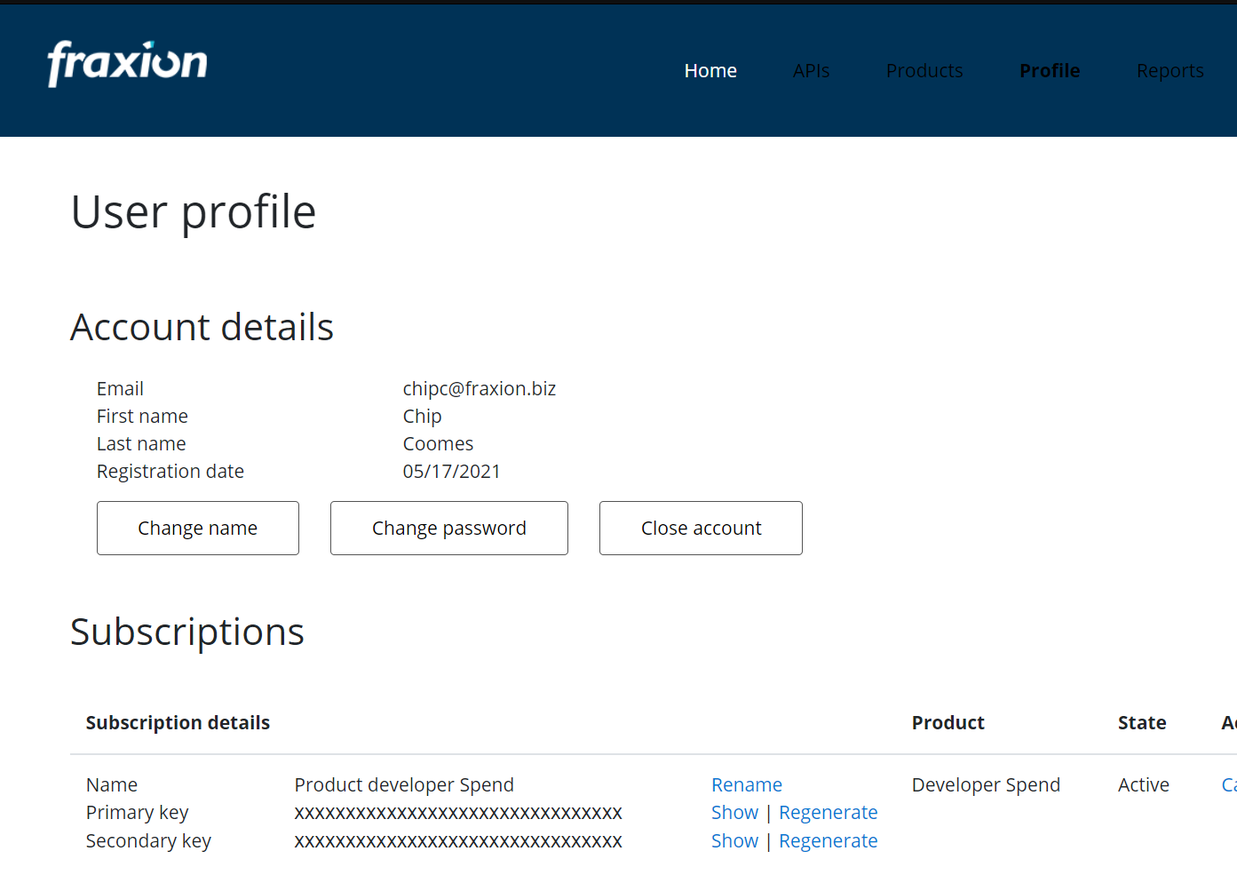Screen dimensions: 1237x883
Task: Regenerate the Primary key
Action: tap(828, 813)
